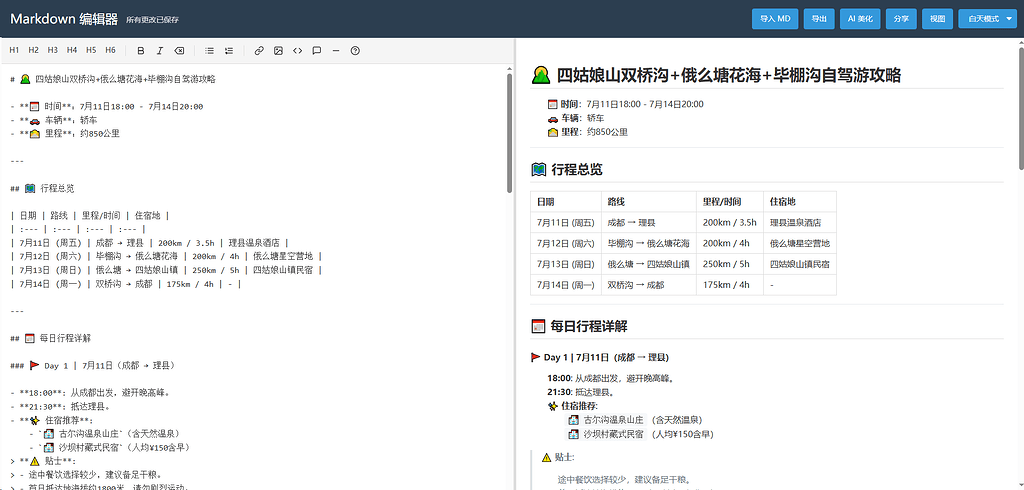Click the red flag emoji beside Day 1

(536, 357)
